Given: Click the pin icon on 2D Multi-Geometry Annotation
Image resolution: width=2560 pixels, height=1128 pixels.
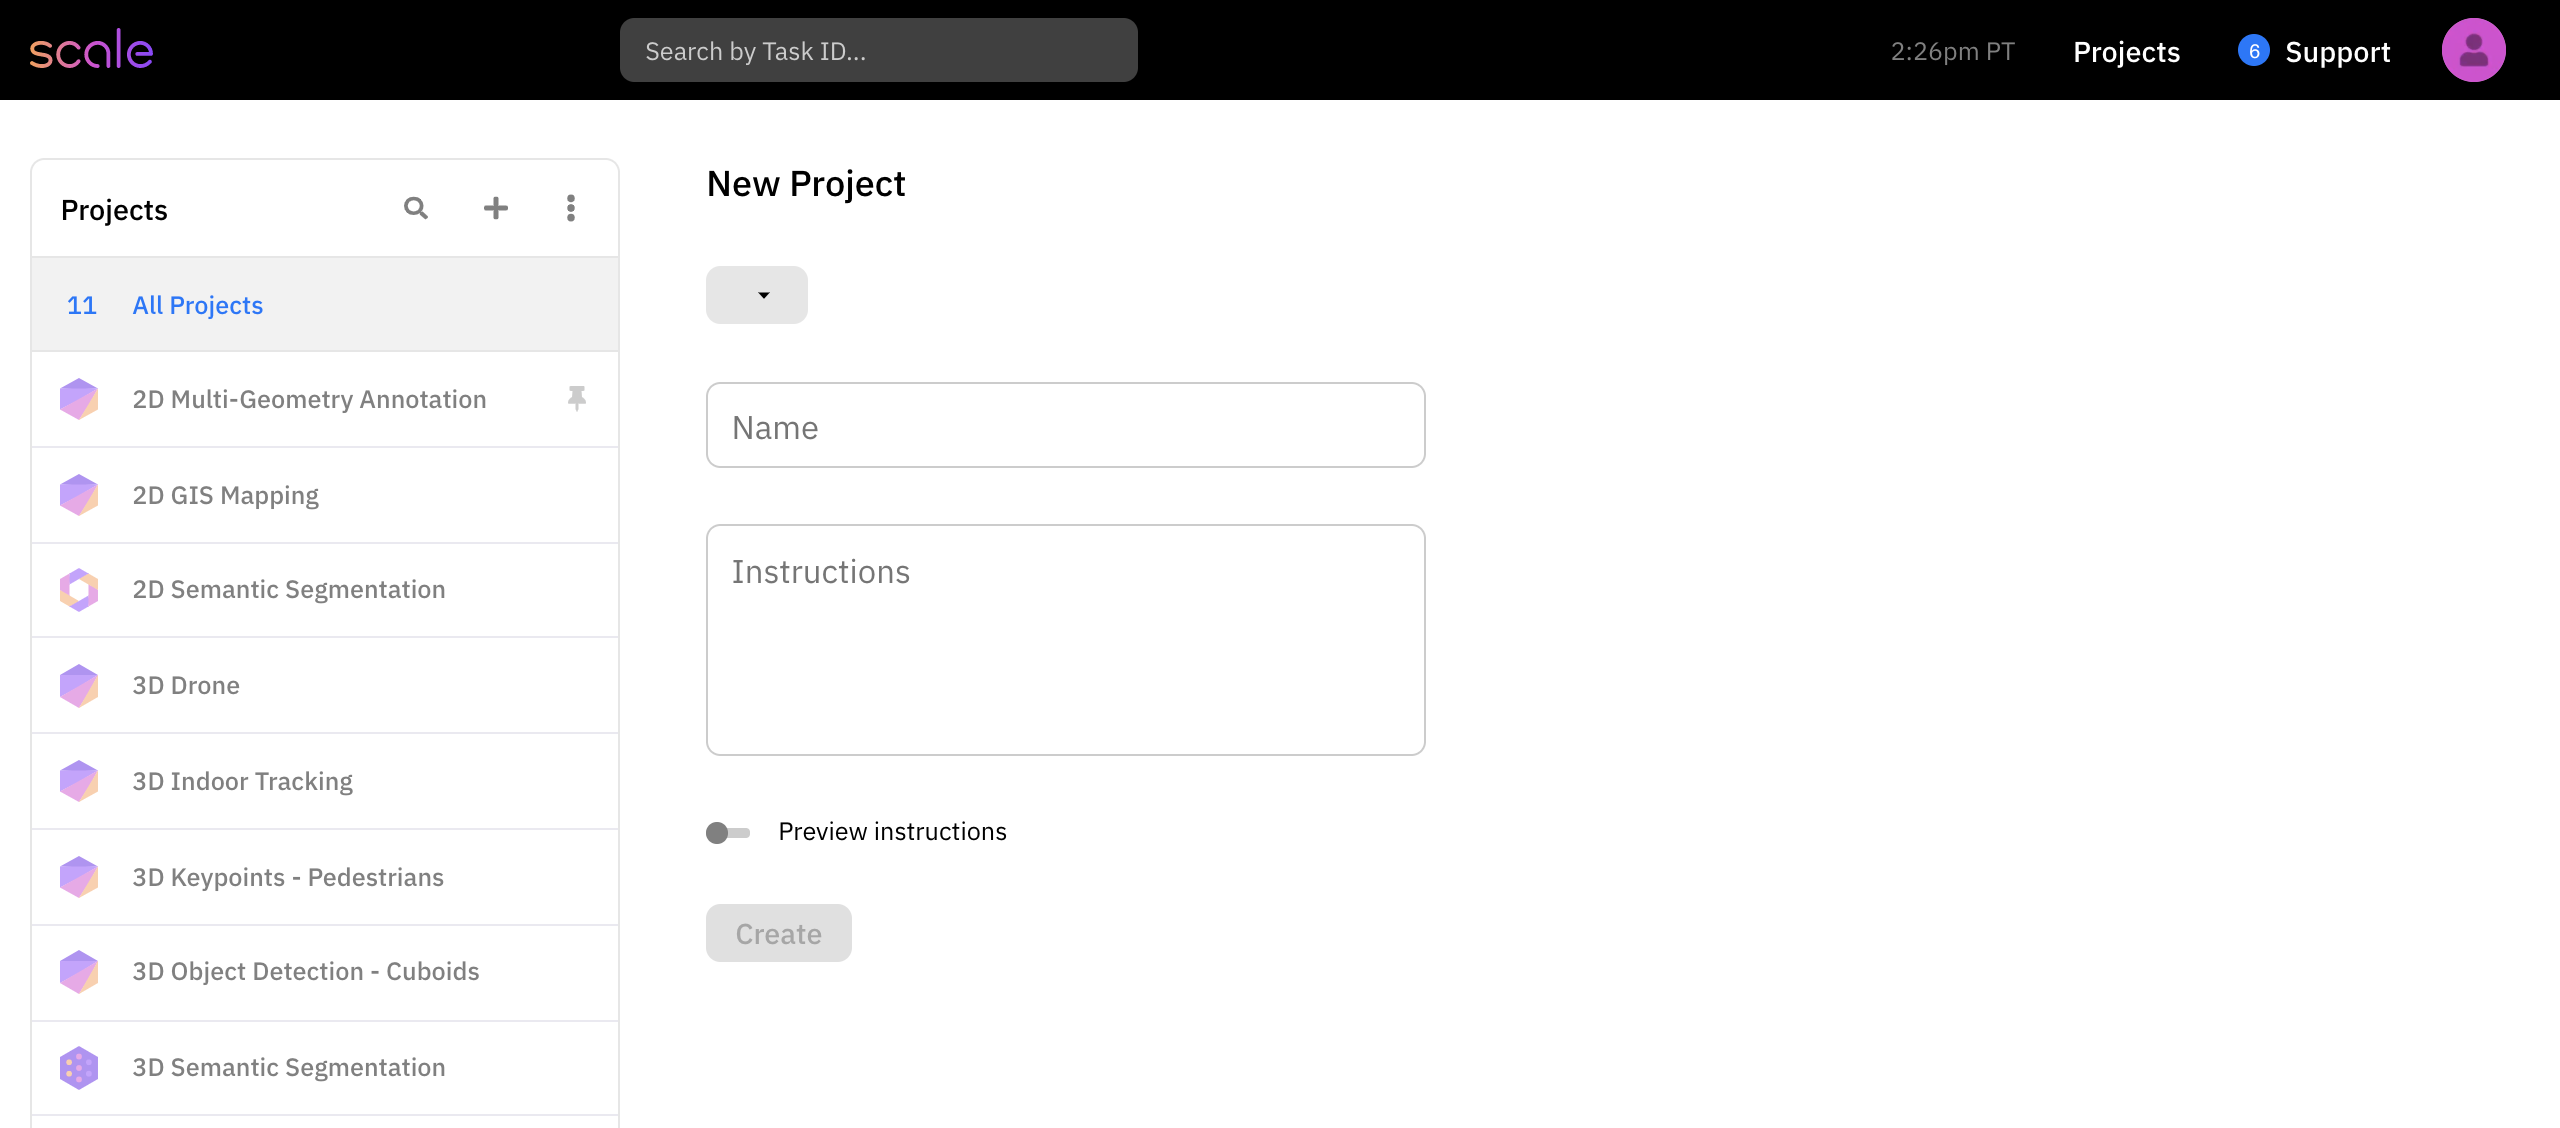Looking at the screenshot, I should coord(577,398).
